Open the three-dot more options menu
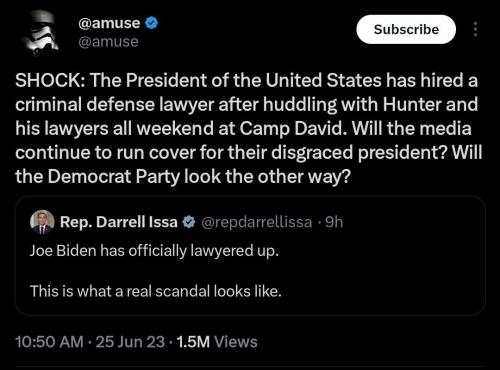Screen dimensions: 500x370 click(476, 29)
